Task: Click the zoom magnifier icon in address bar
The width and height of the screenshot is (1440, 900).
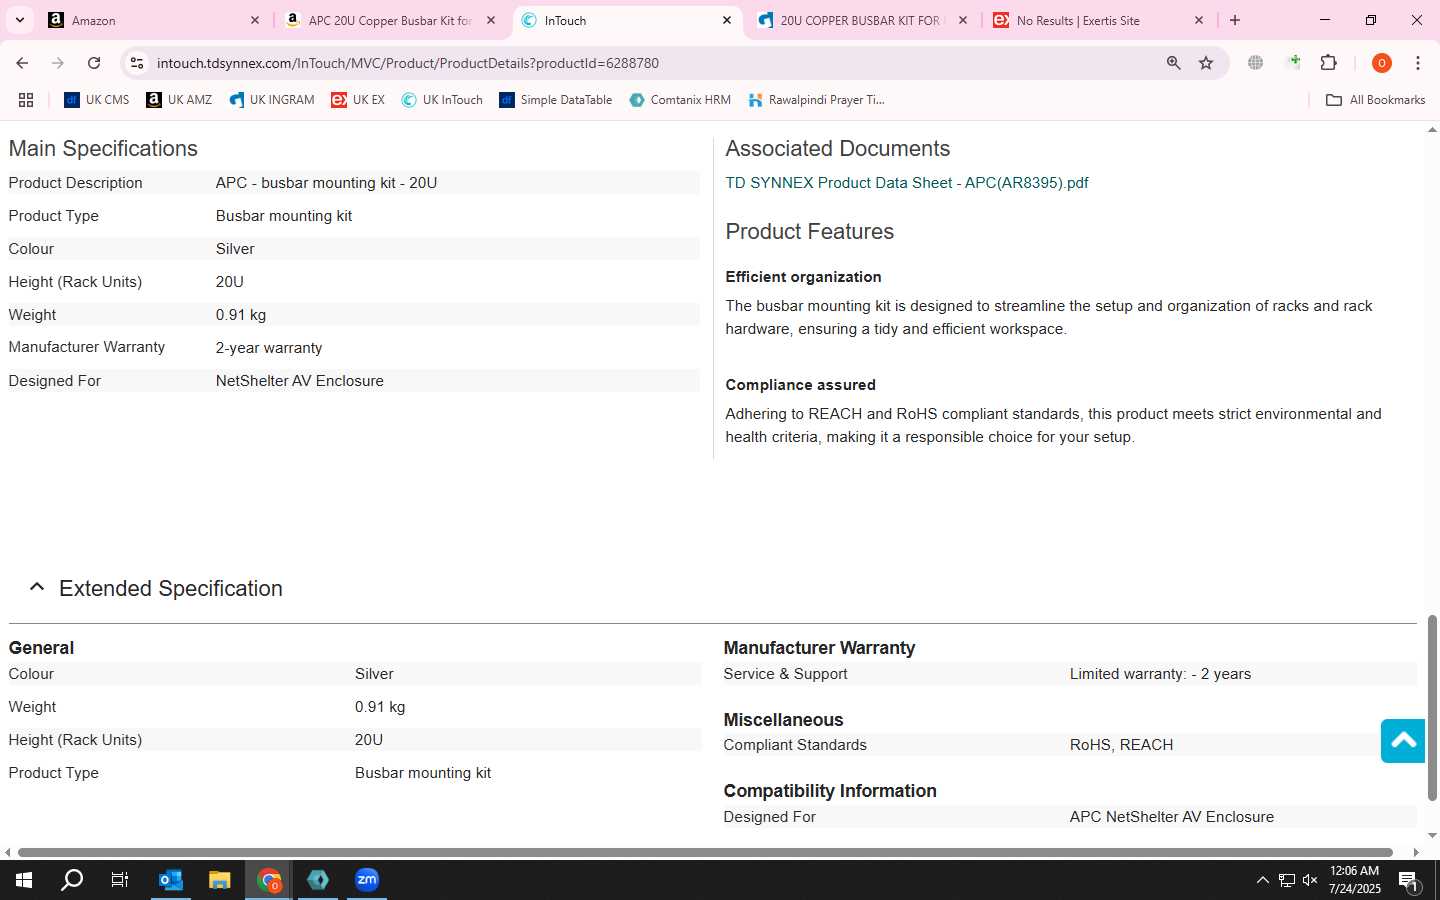Action: [1173, 63]
